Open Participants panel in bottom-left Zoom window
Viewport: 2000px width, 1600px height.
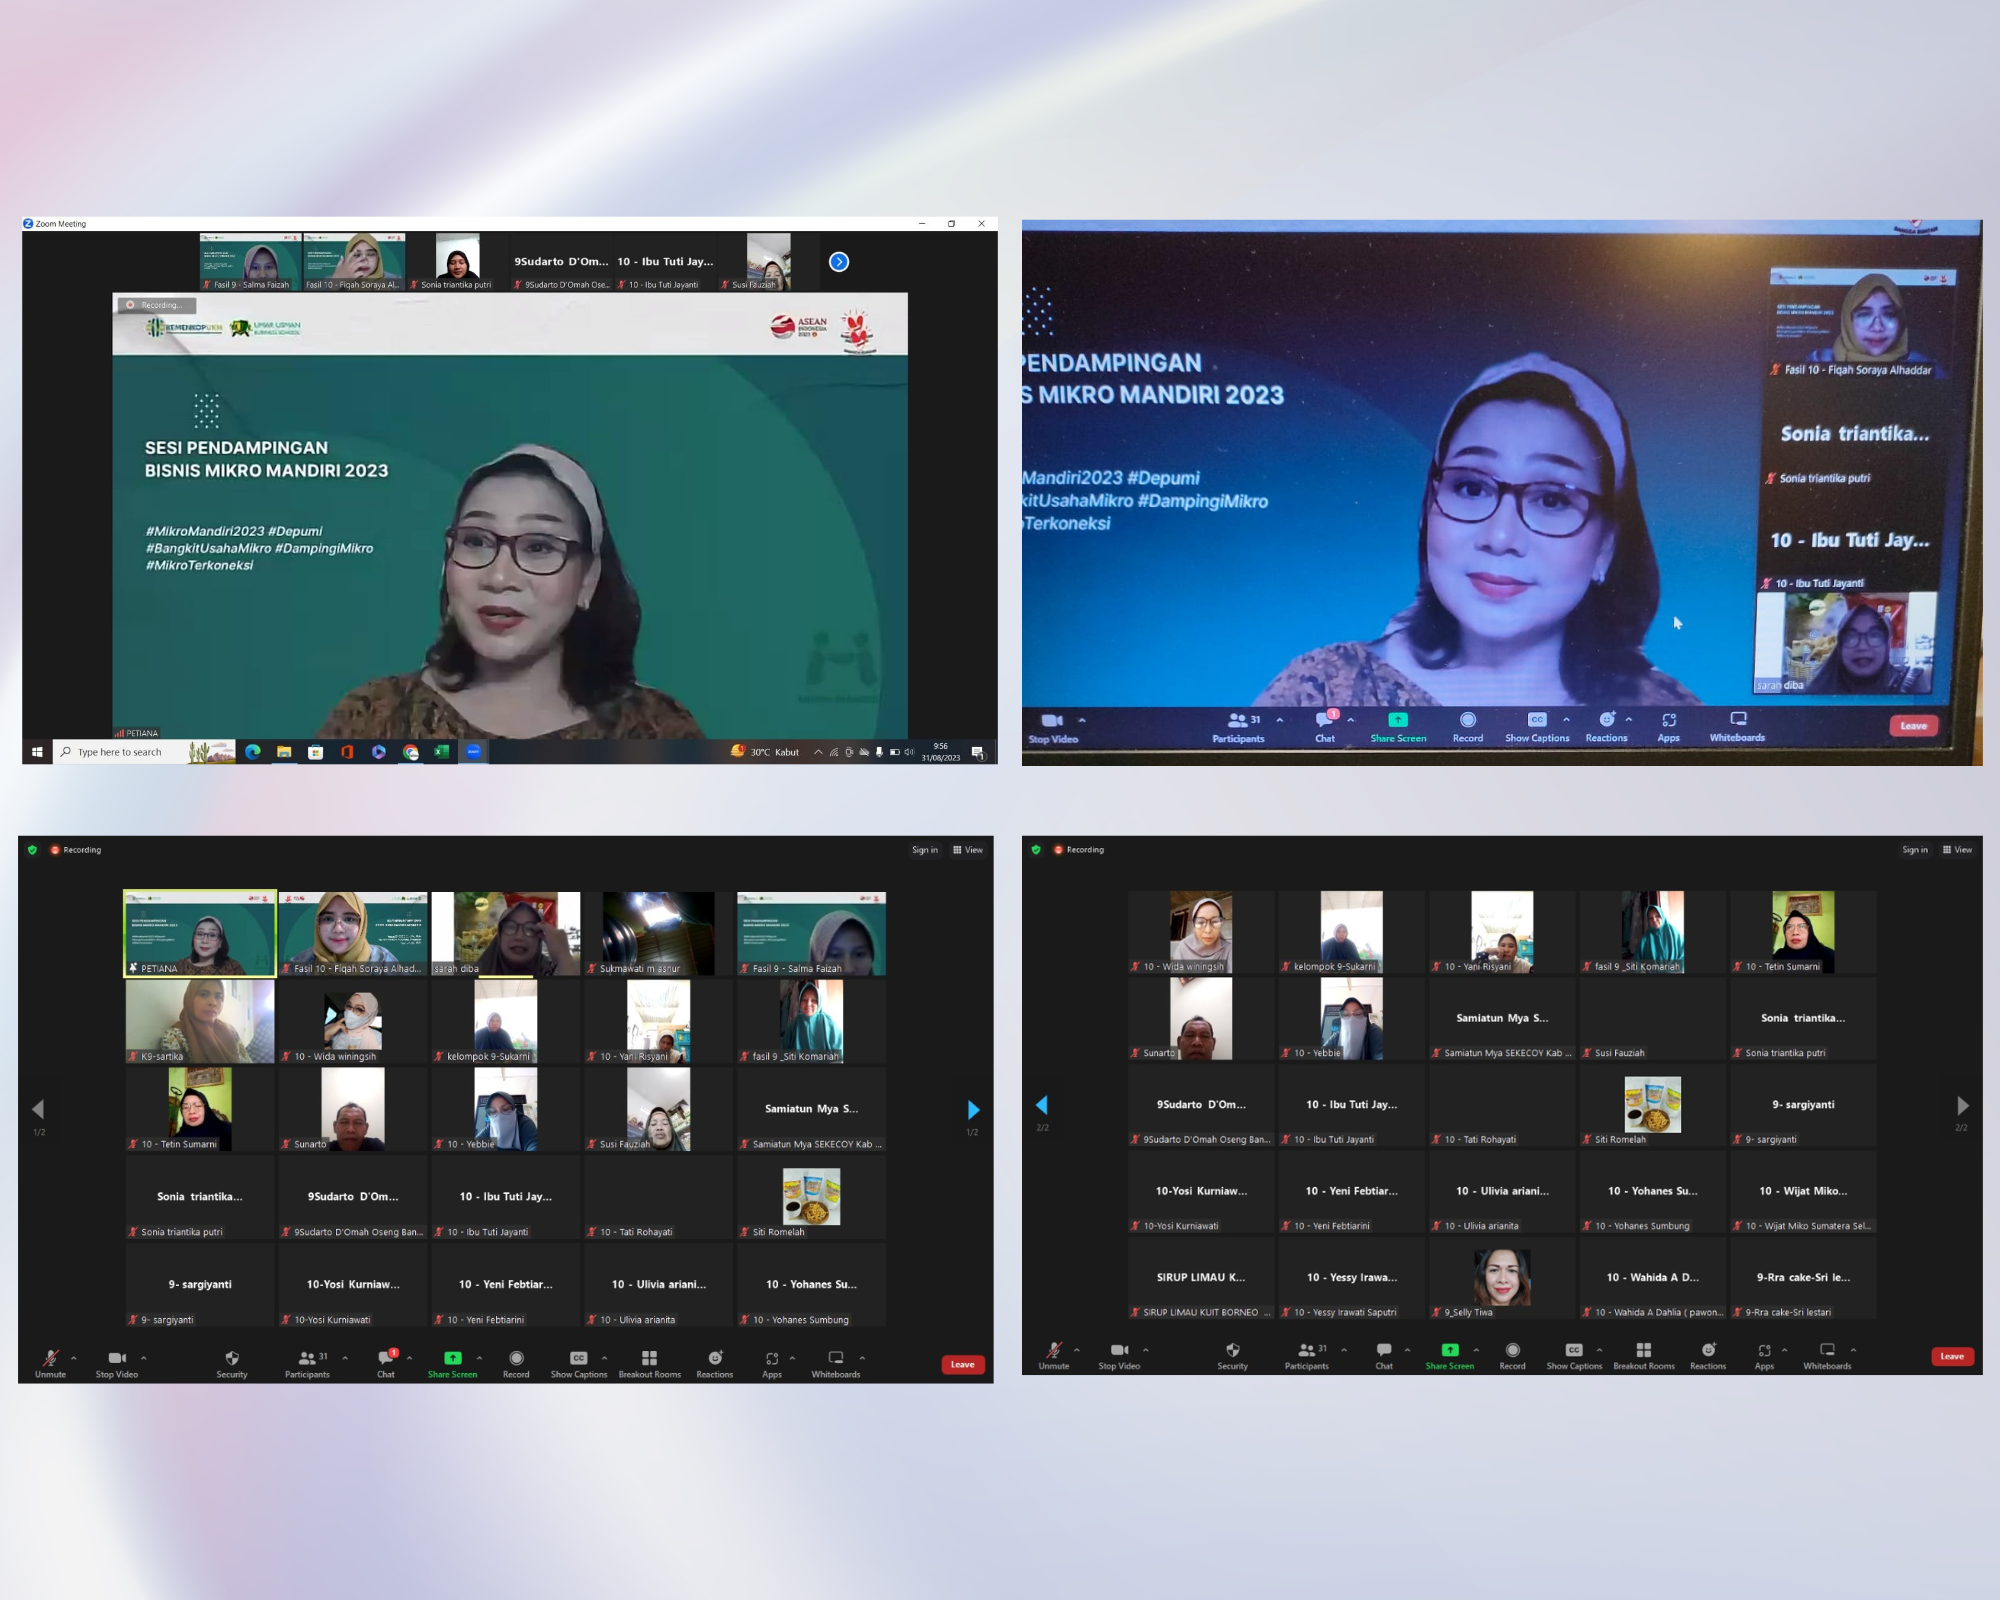point(307,1358)
